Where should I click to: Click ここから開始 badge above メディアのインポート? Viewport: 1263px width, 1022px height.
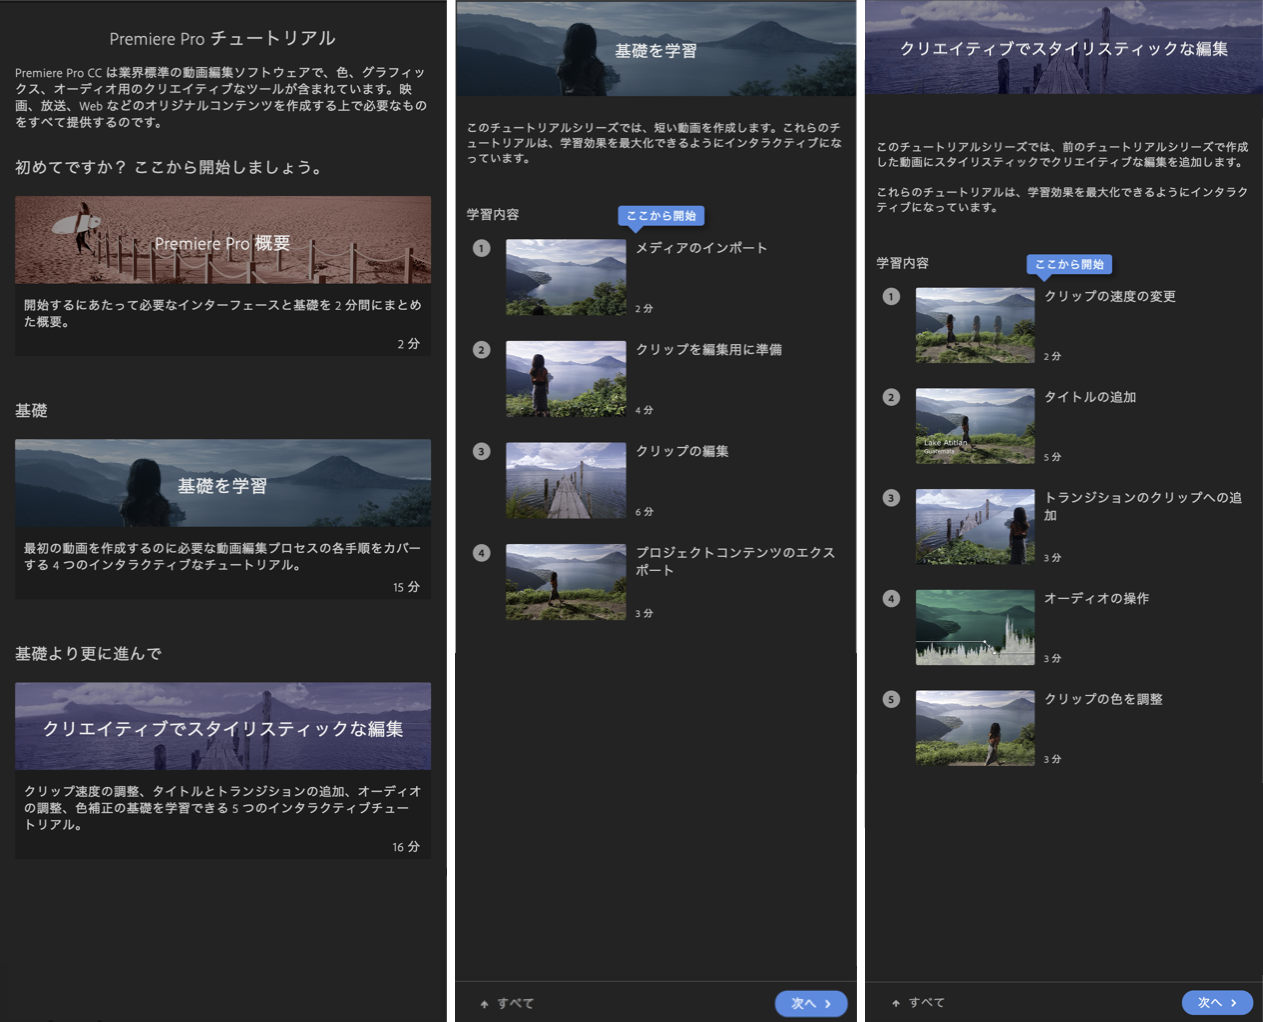(661, 216)
